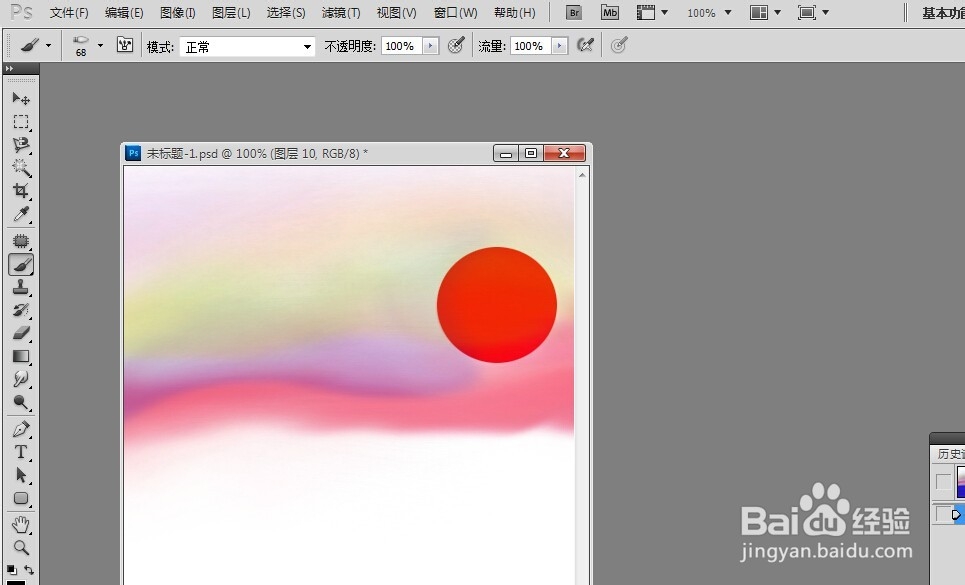
Task: Select the Type tool
Action: pos(21,452)
